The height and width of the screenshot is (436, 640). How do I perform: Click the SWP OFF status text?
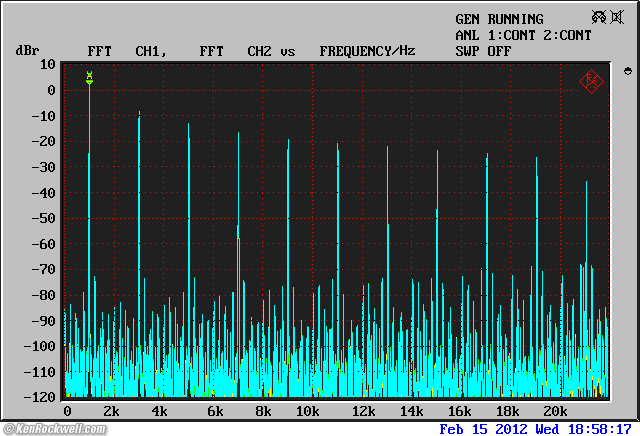pyautogui.click(x=483, y=51)
